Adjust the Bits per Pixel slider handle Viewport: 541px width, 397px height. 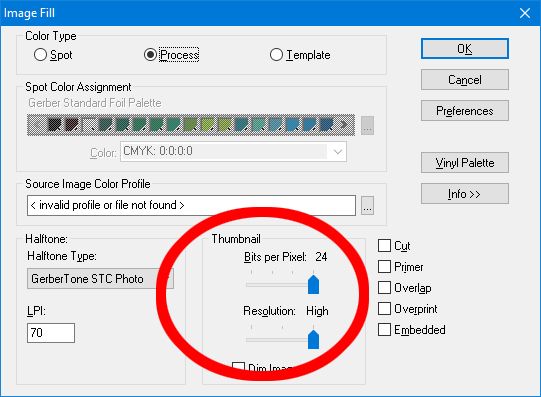[x=313, y=285]
